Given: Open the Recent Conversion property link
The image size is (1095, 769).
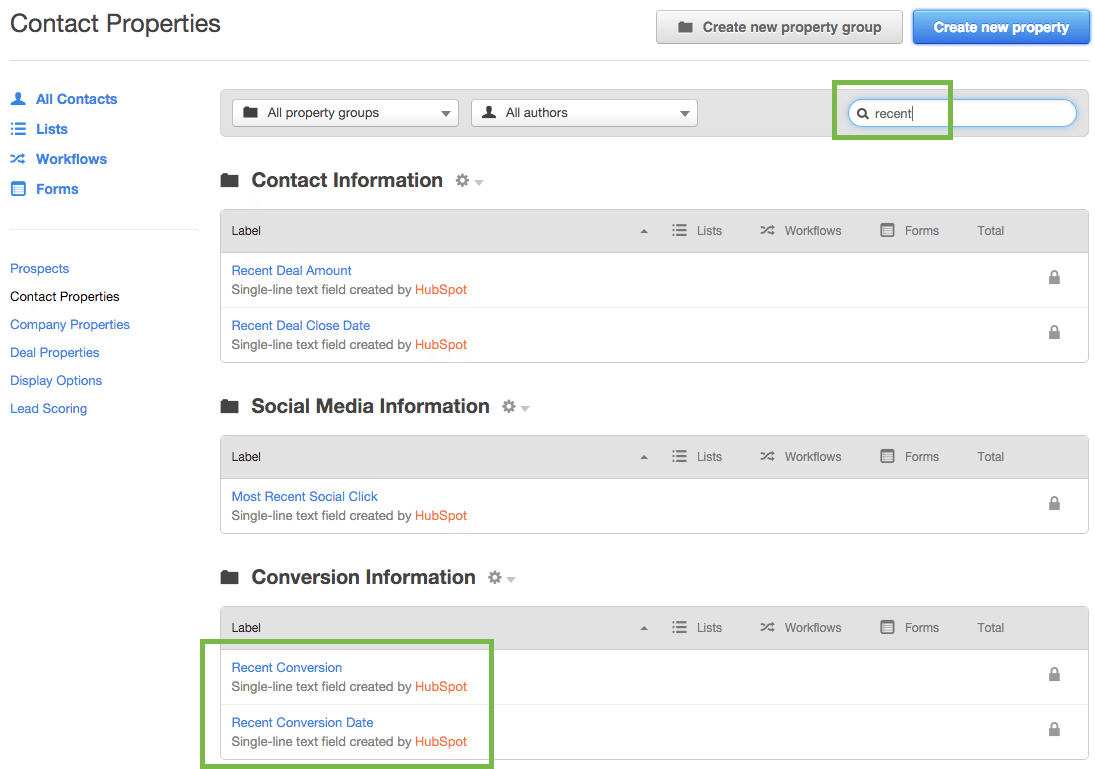Looking at the screenshot, I should (x=286, y=667).
